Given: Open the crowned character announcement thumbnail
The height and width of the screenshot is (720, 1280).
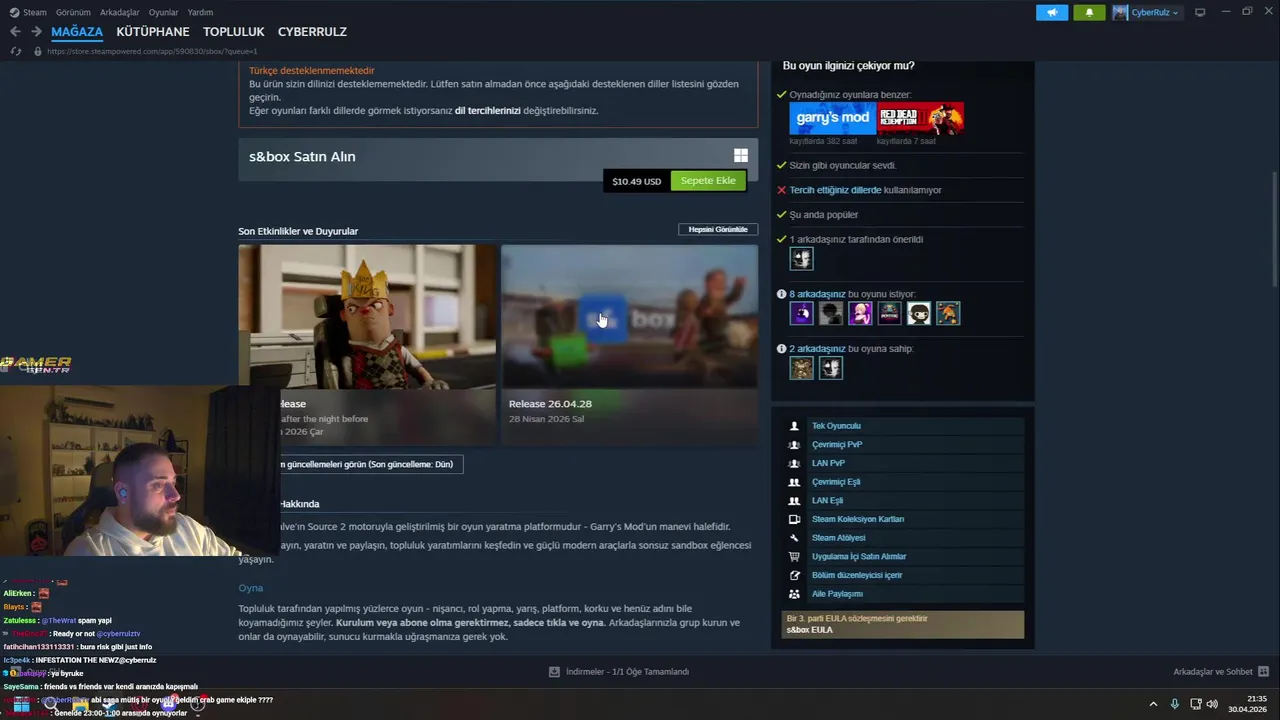Looking at the screenshot, I should [367, 317].
